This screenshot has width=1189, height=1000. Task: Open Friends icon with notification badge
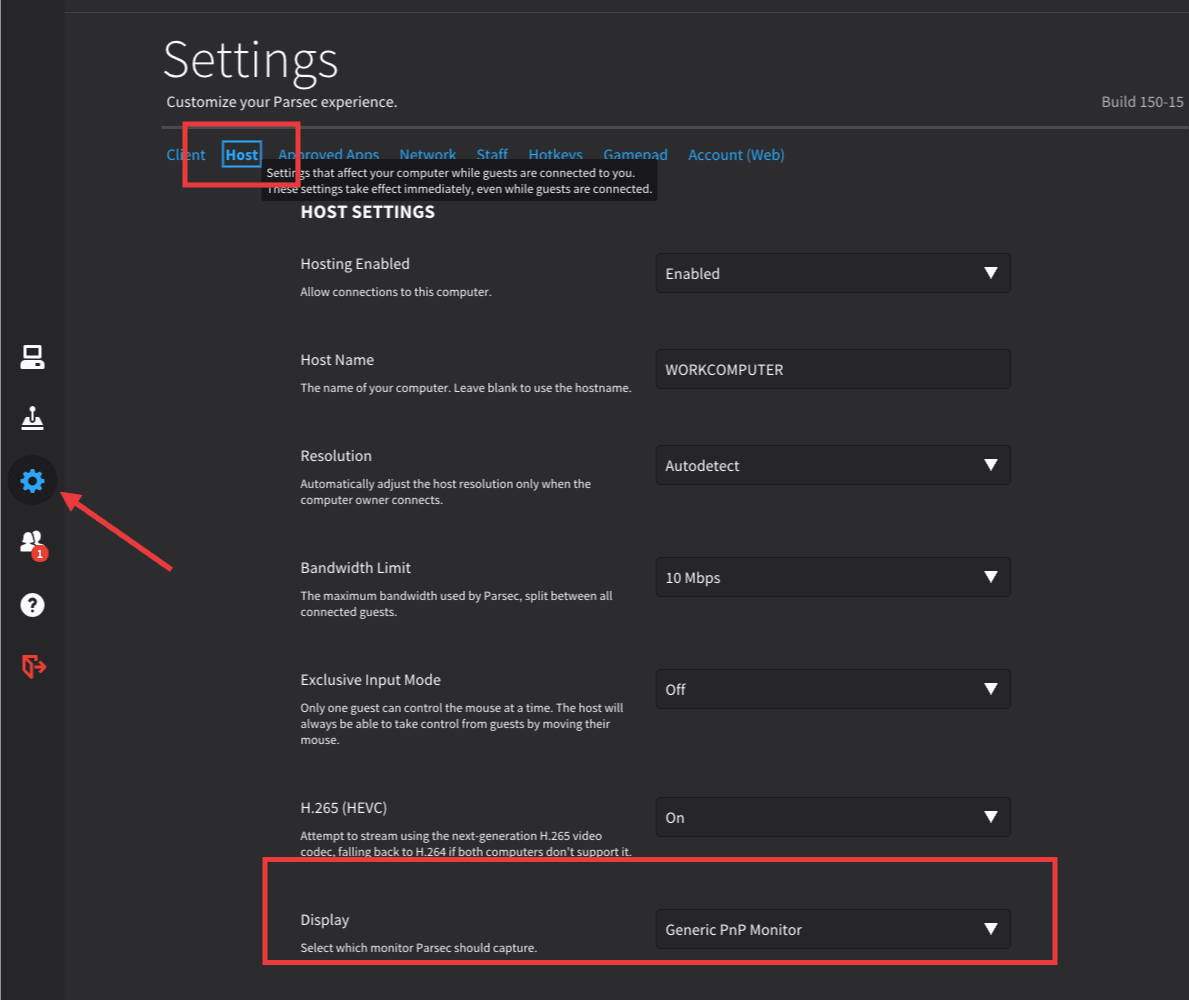click(x=32, y=543)
